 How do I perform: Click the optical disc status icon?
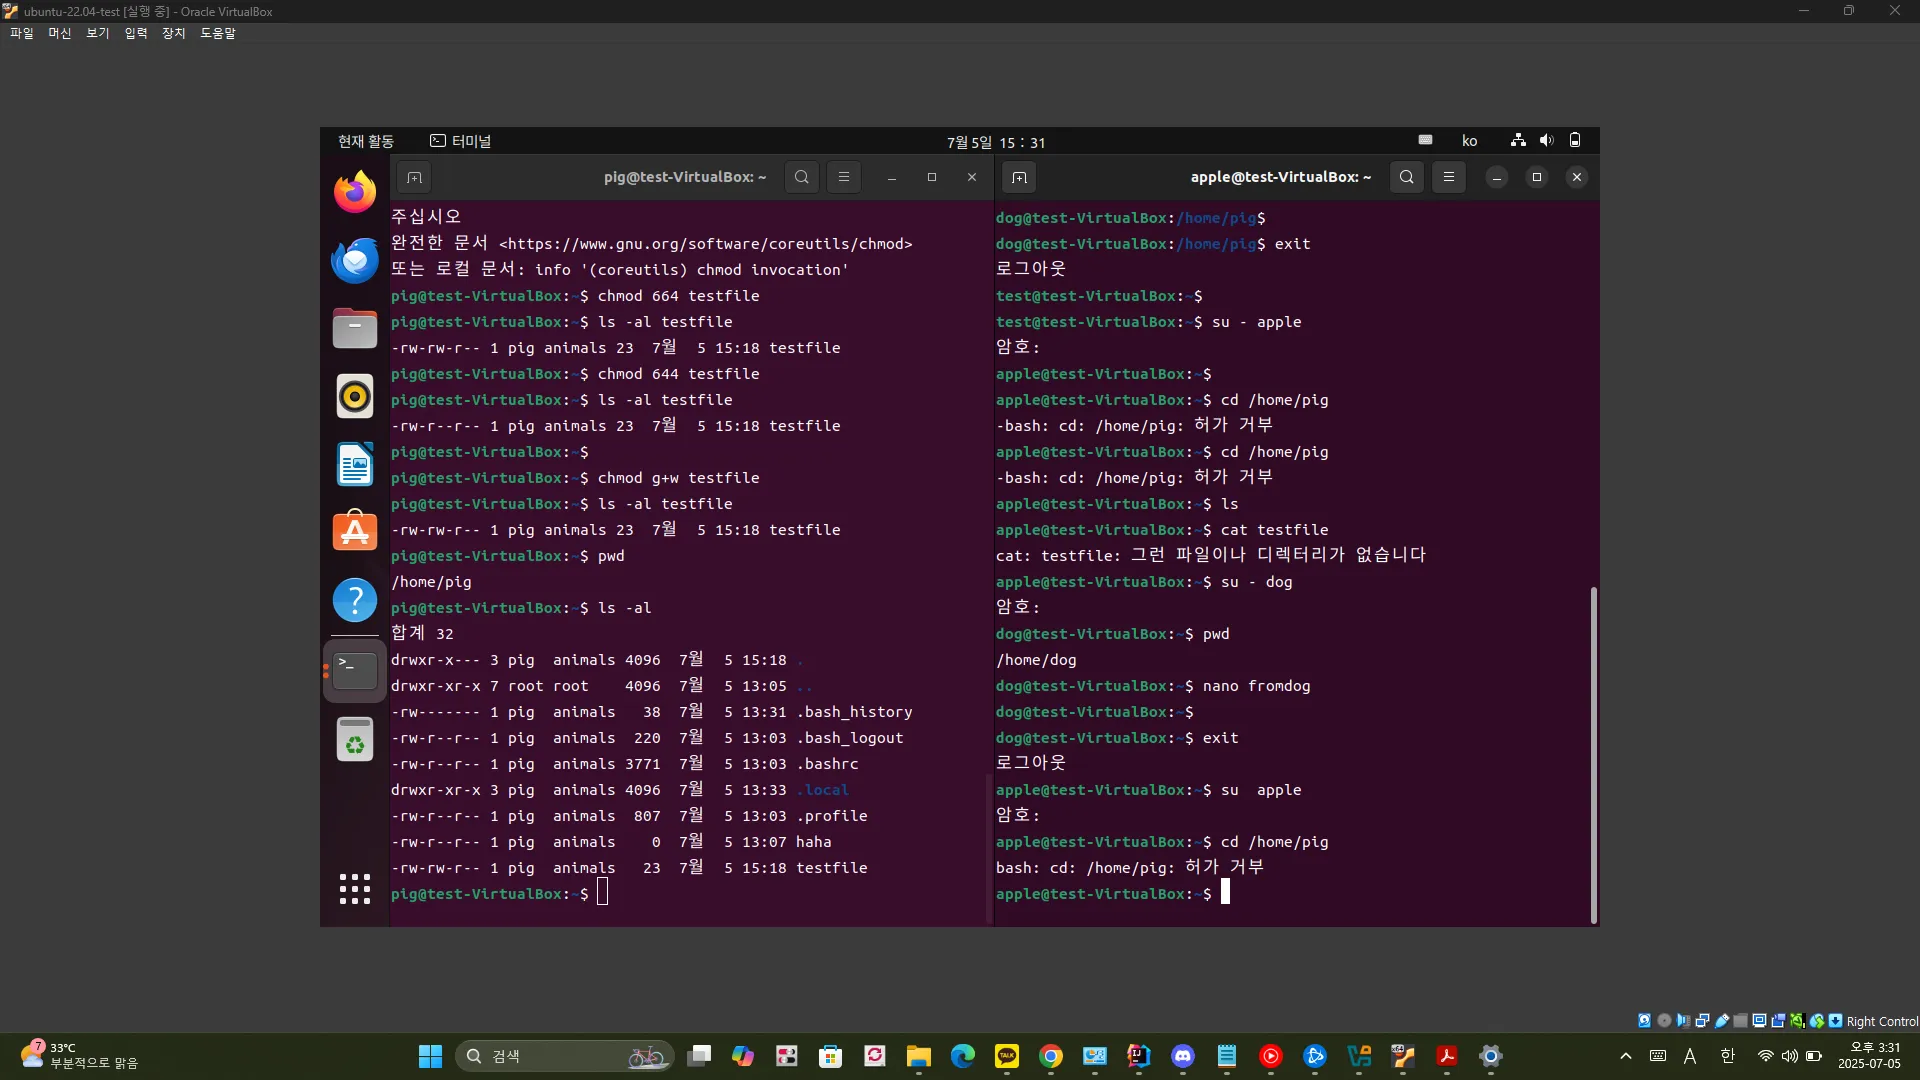tap(1664, 1021)
